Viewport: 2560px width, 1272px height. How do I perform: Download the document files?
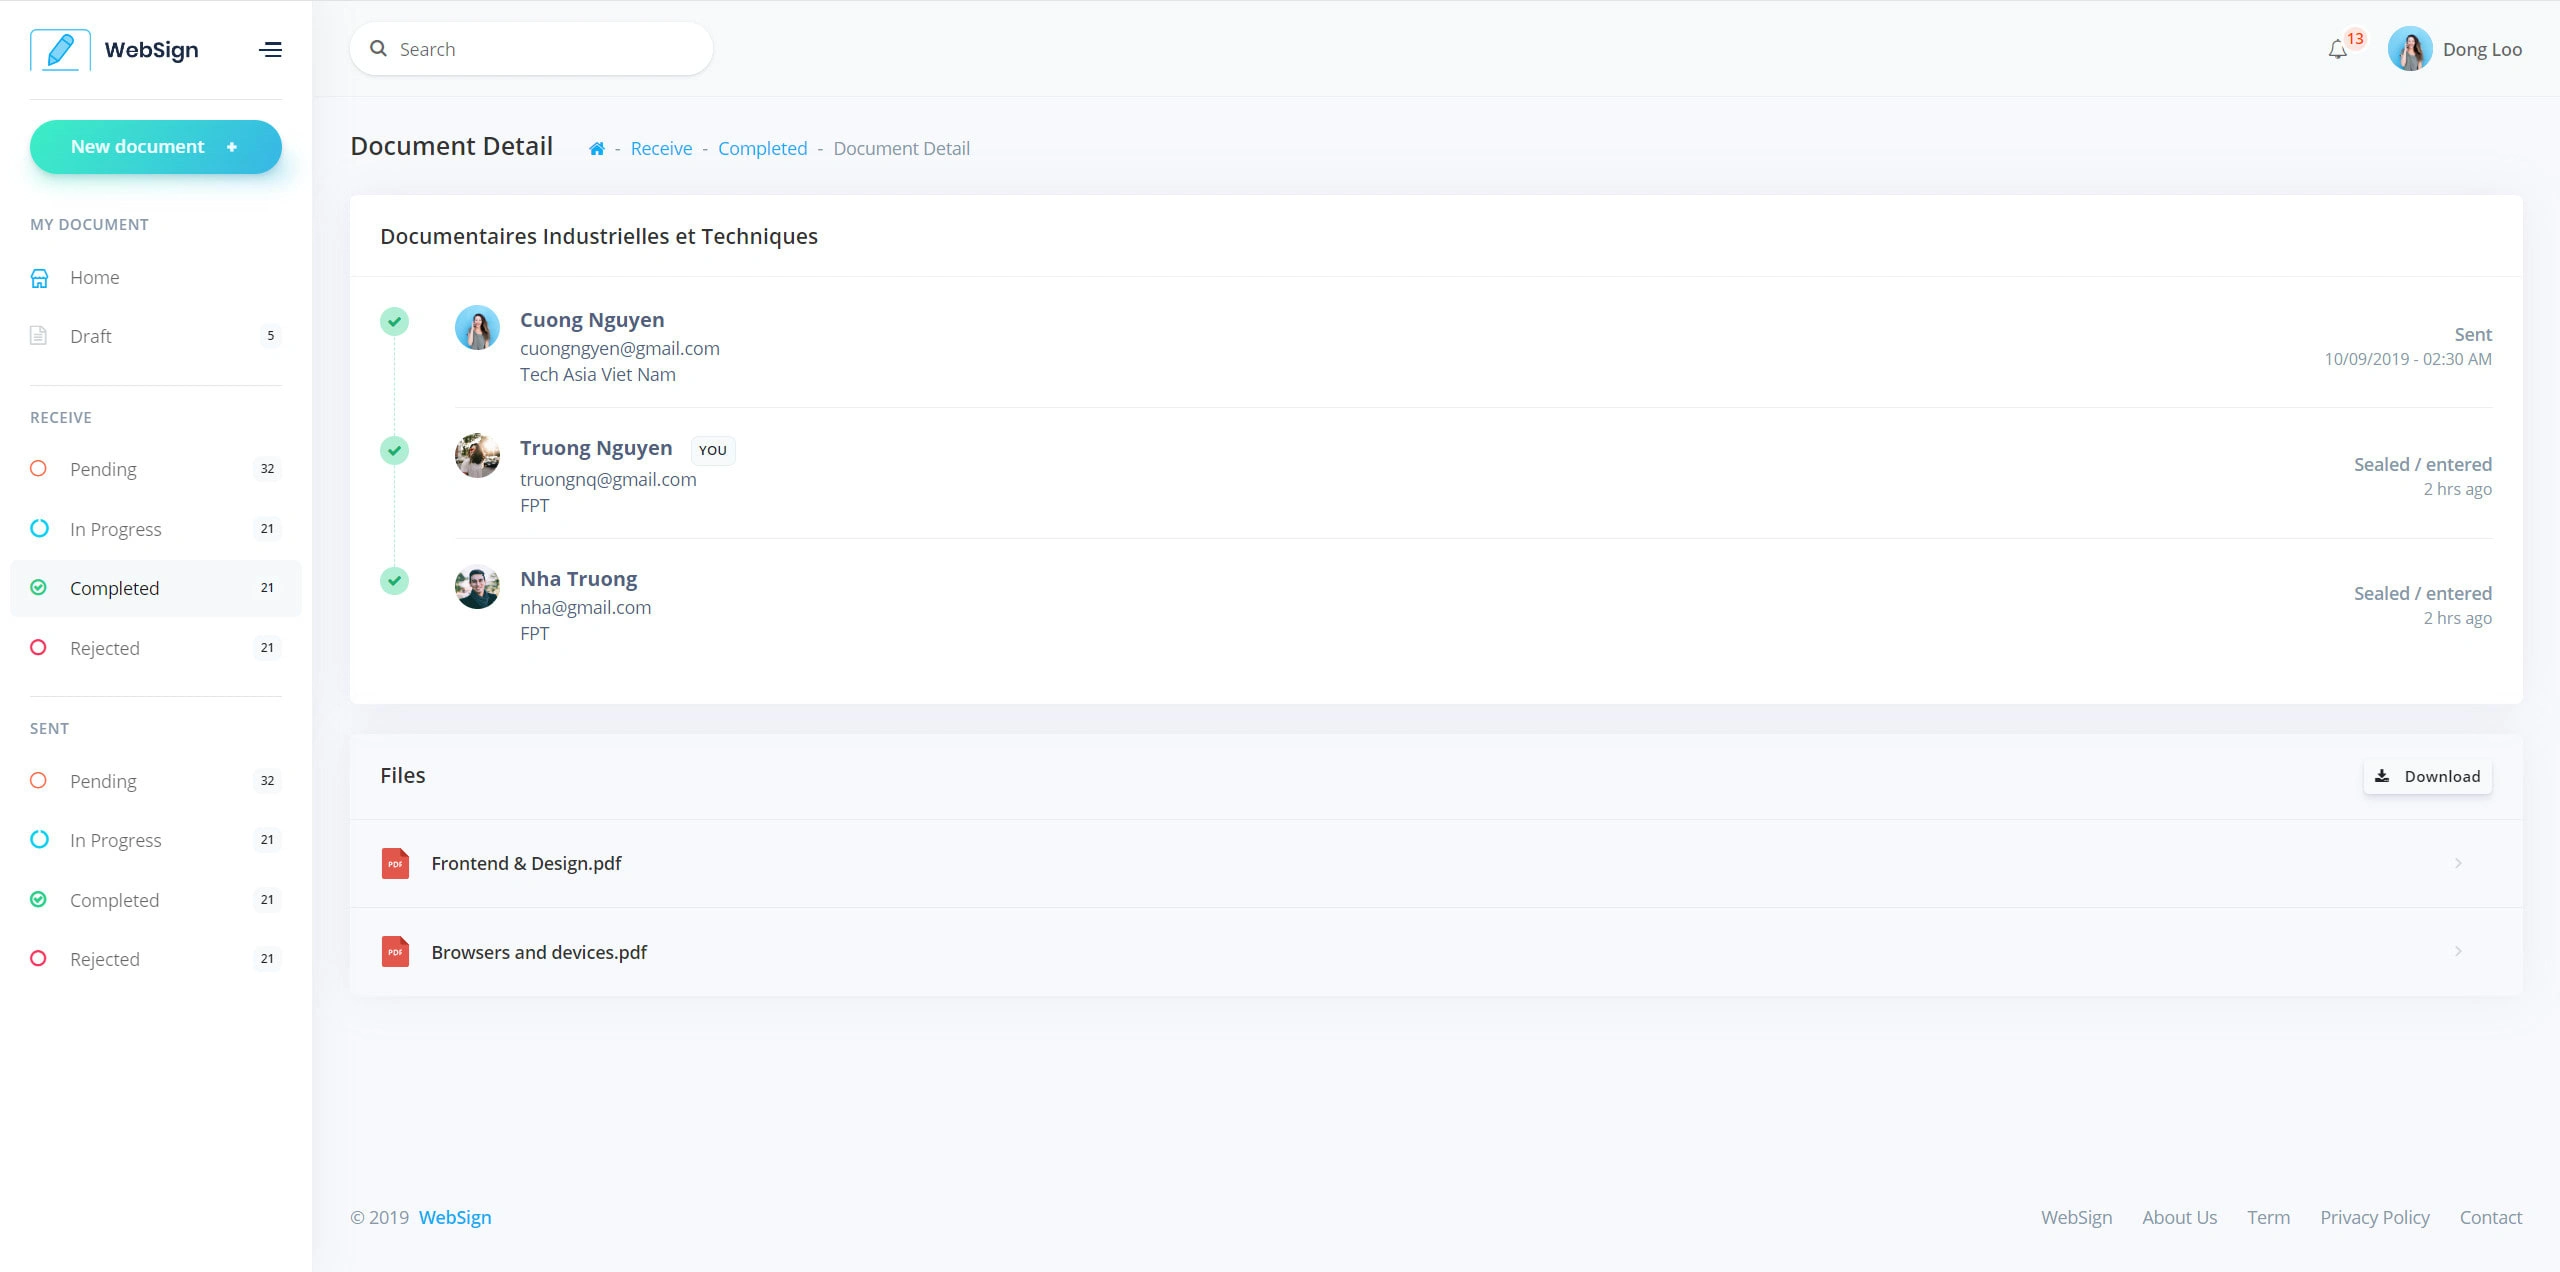(x=2427, y=776)
